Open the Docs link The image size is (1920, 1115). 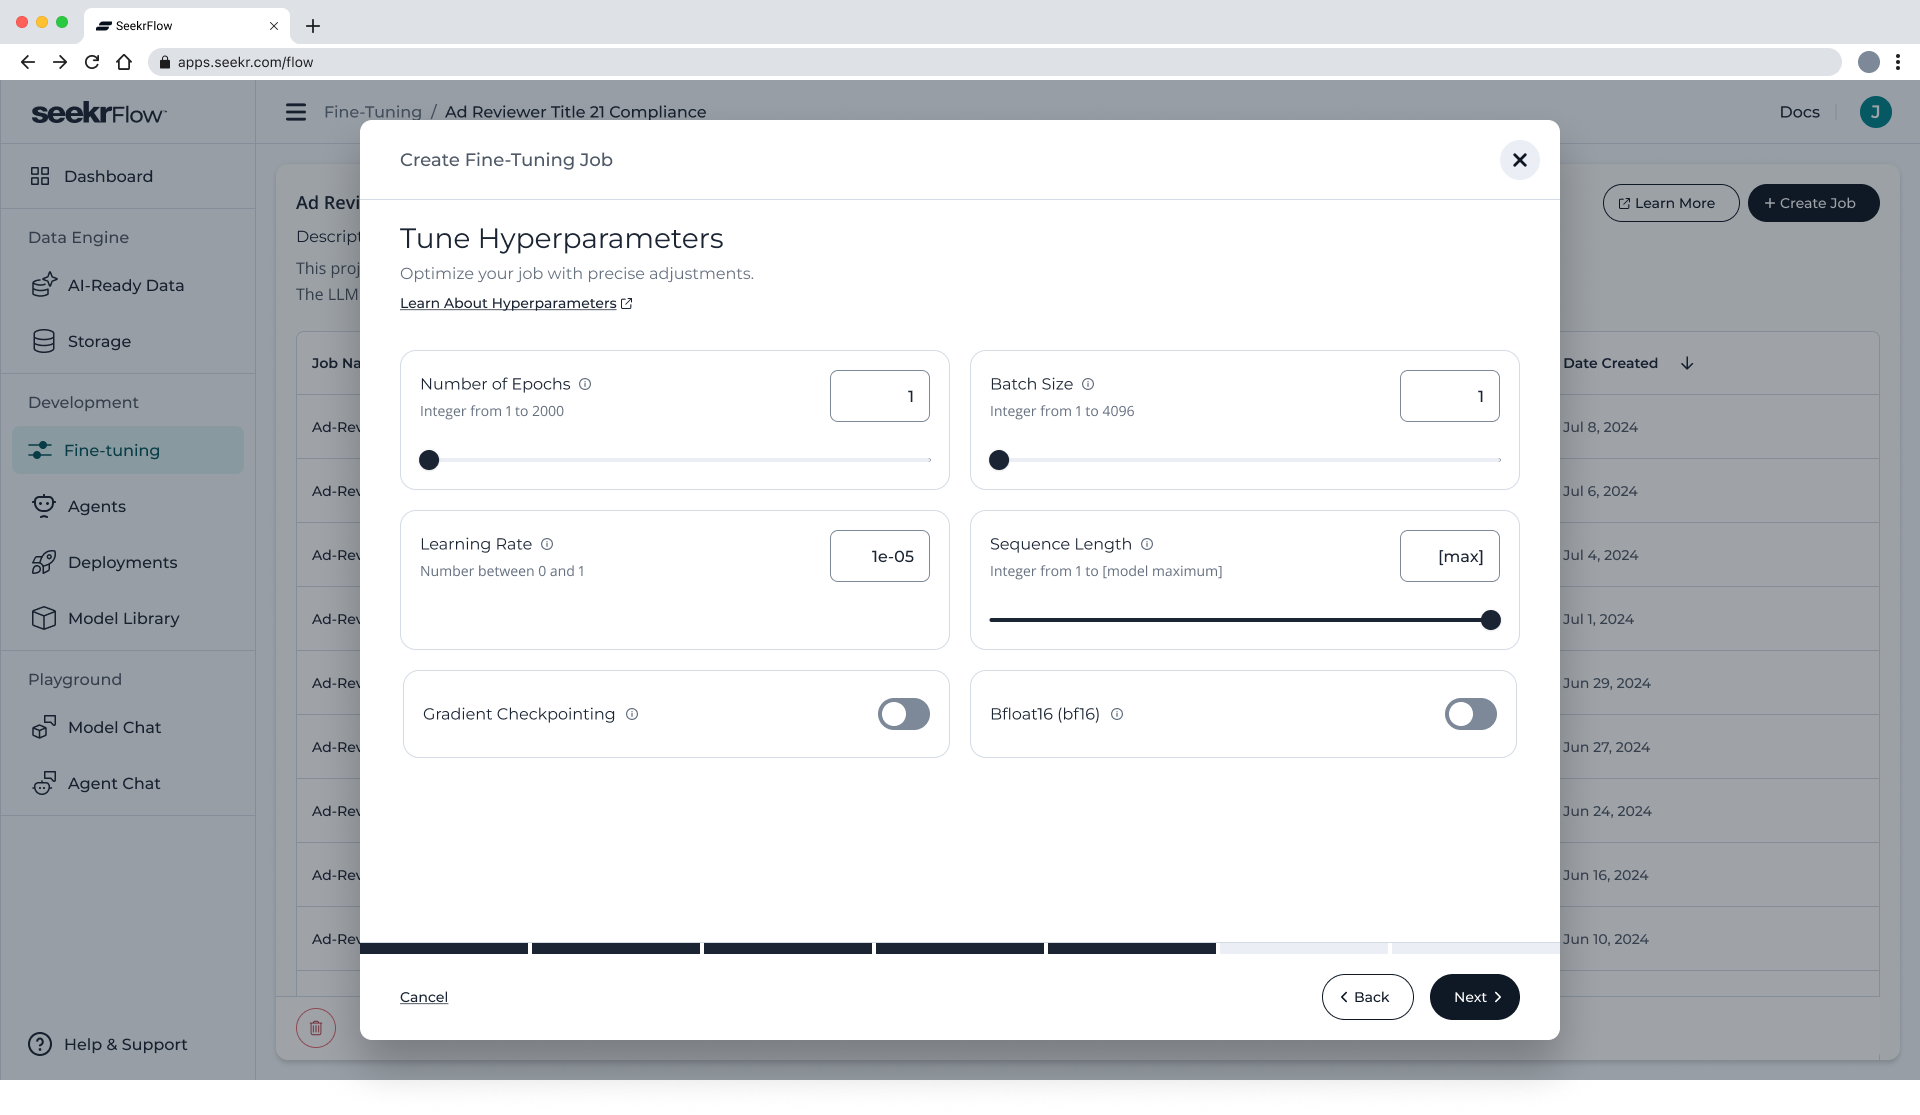point(1799,112)
